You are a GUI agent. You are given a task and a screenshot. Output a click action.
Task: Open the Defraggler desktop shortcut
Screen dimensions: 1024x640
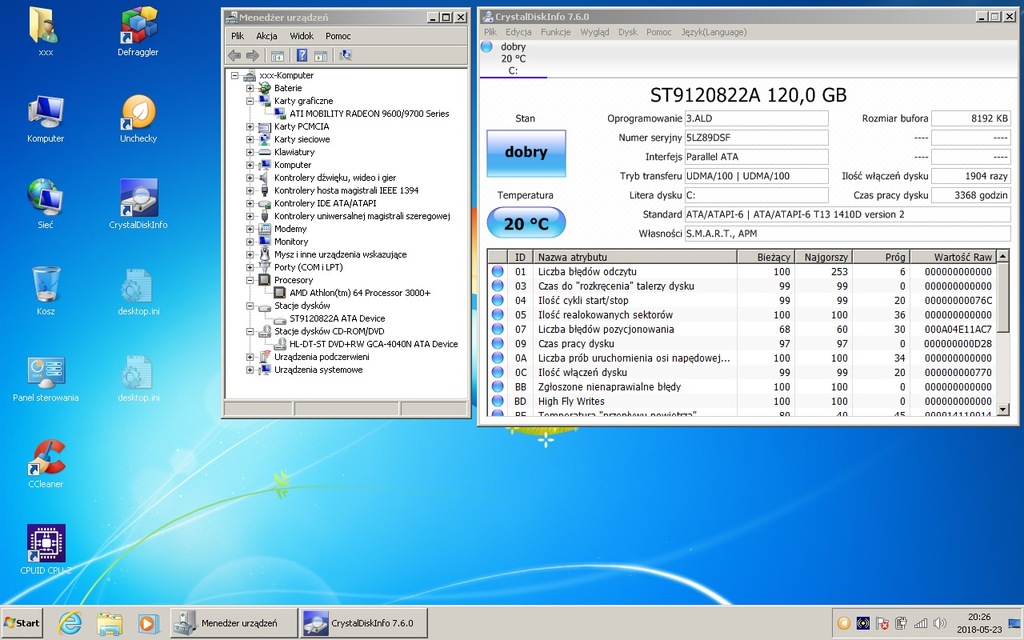pyautogui.click(x=138, y=31)
